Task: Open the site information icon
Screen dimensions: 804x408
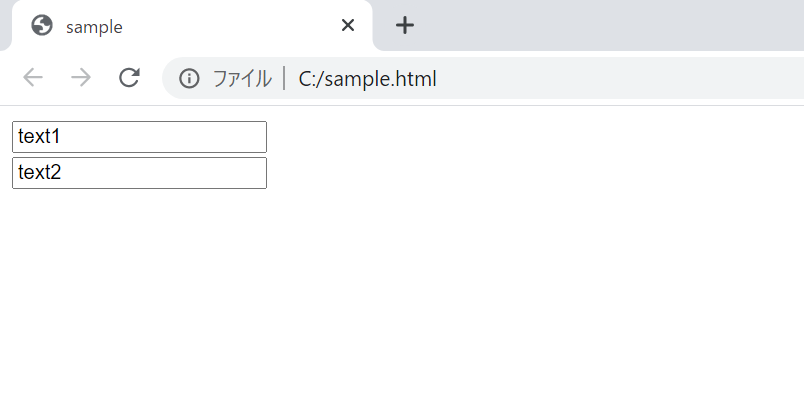Action: (x=189, y=78)
